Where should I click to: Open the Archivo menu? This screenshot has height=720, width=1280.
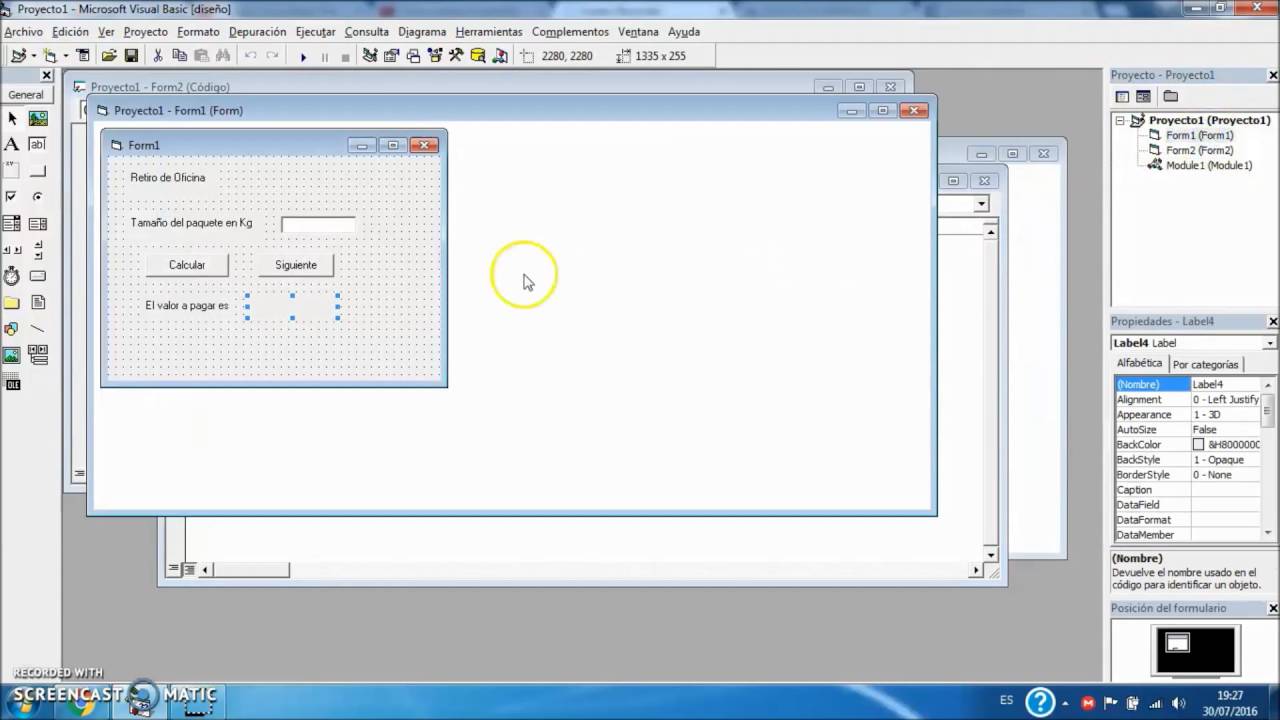click(24, 32)
